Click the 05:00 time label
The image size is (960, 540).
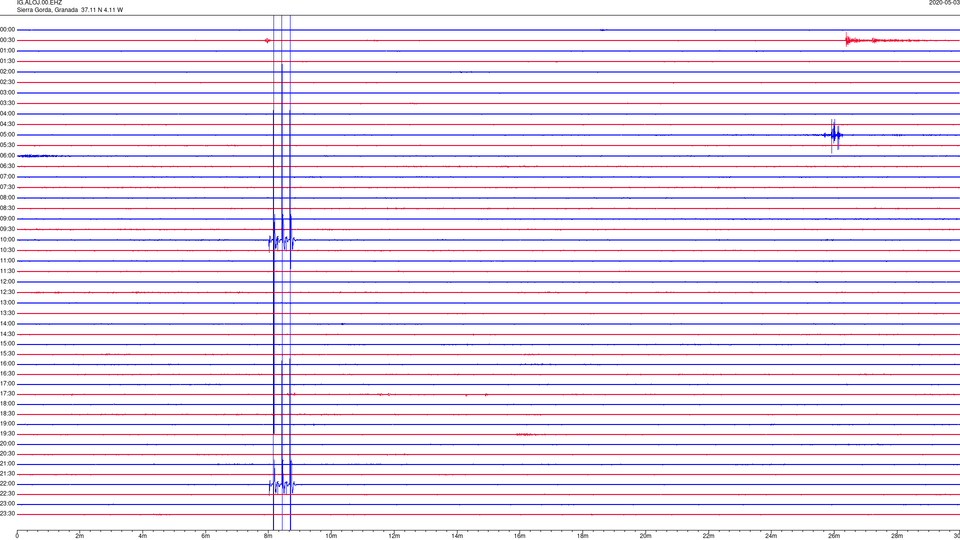coord(7,135)
